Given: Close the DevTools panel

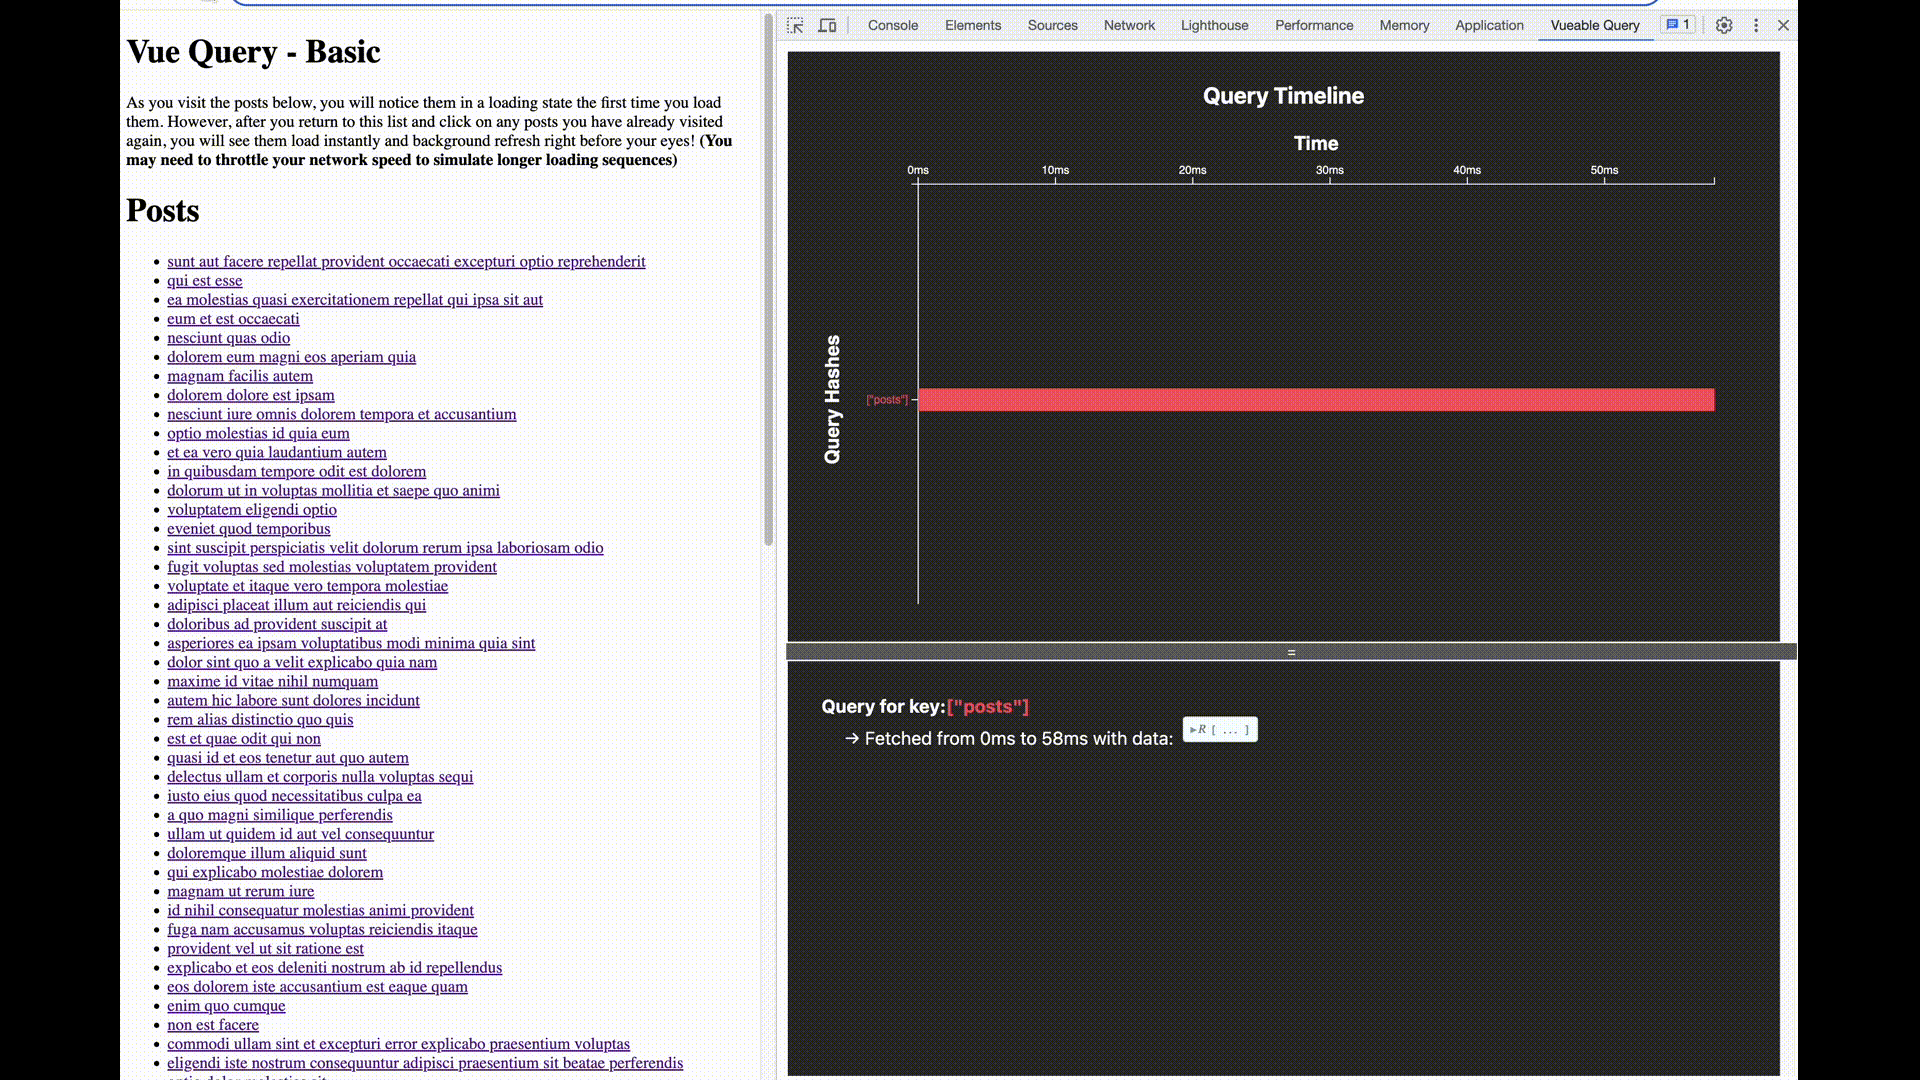Looking at the screenshot, I should pos(1783,25).
